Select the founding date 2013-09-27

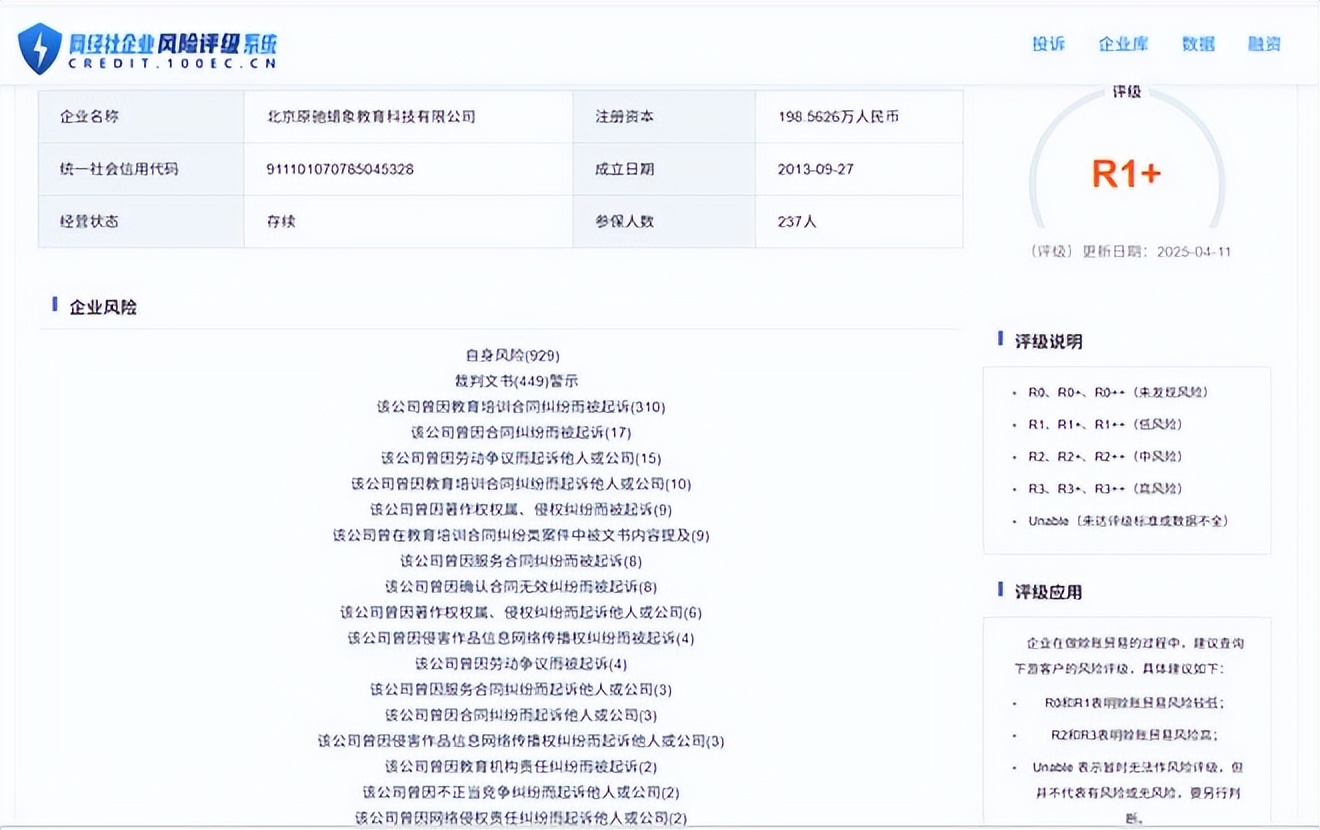coord(816,169)
